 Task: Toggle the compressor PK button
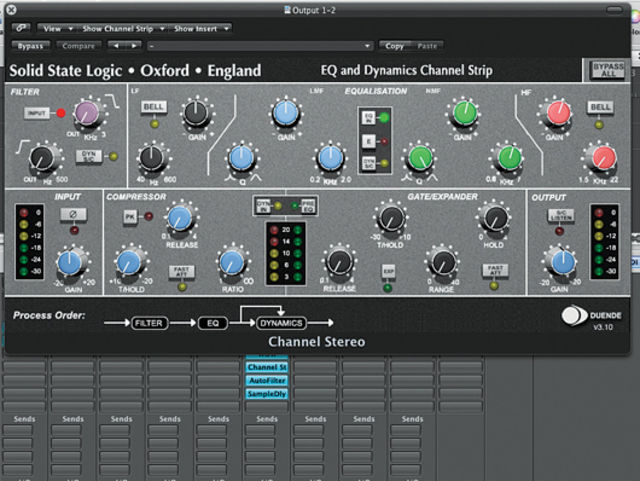point(130,216)
